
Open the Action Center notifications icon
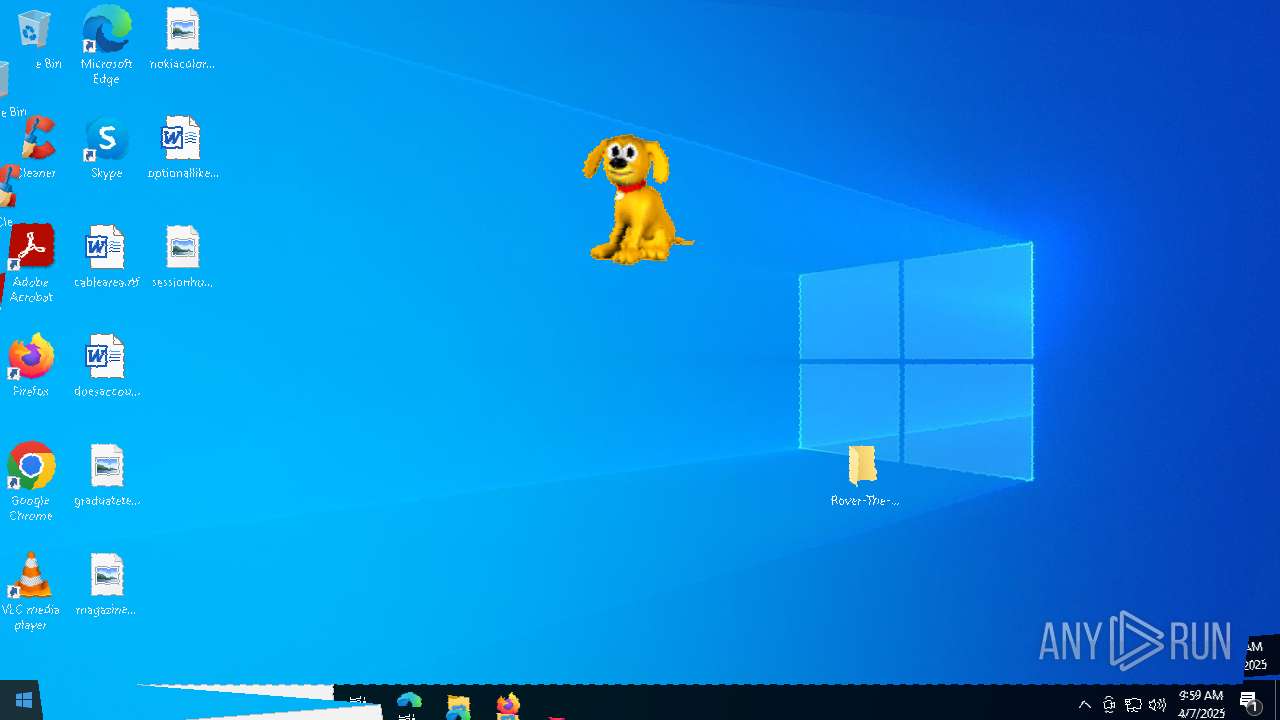pyautogui.click(x=1249, y=703)
